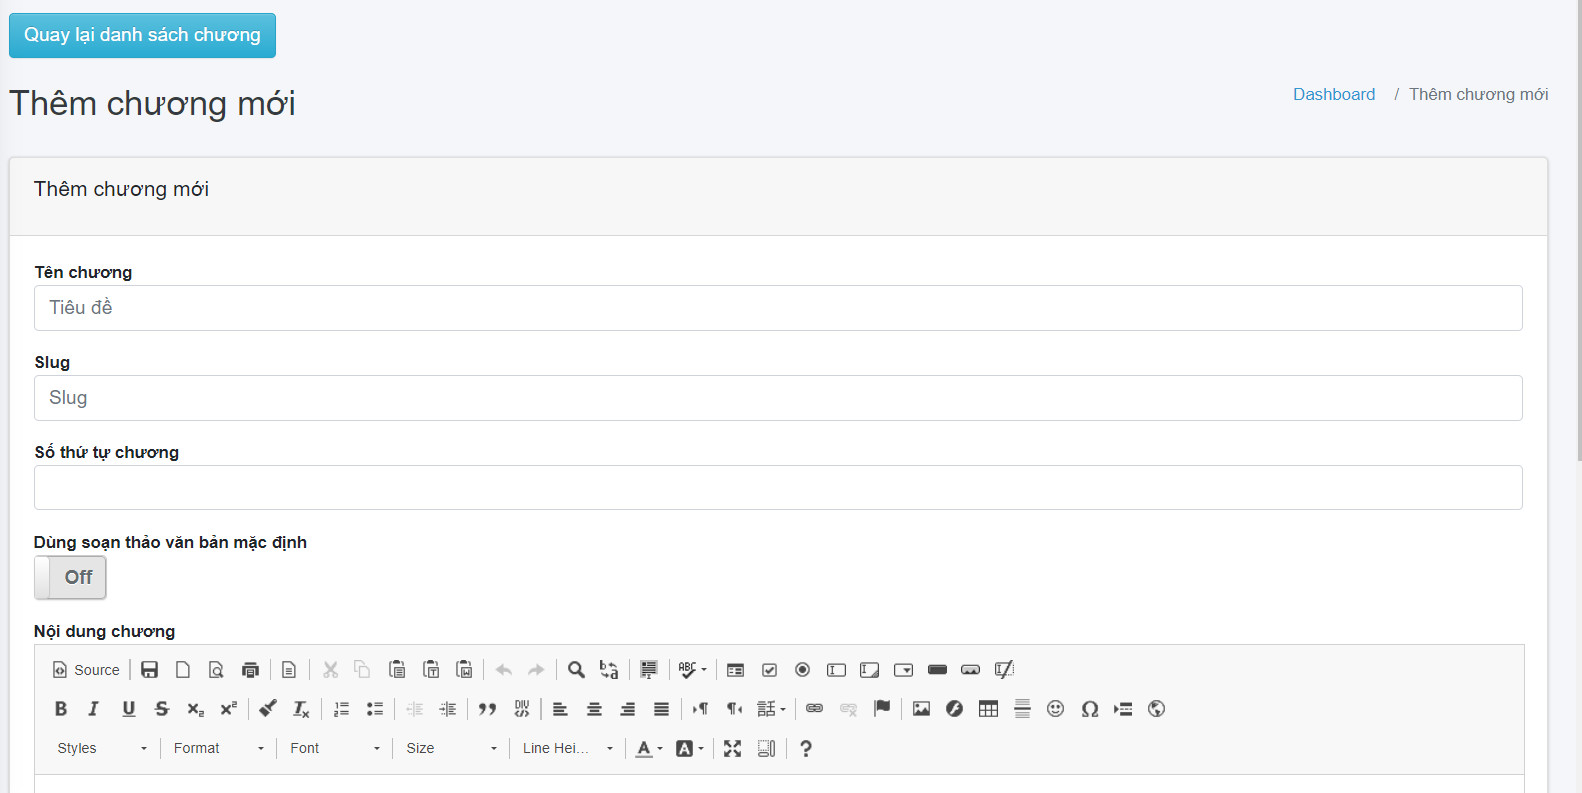This screenshot has height=793, width=1582.
Task: Insert IFrame globe icon
Action: 1157,709
